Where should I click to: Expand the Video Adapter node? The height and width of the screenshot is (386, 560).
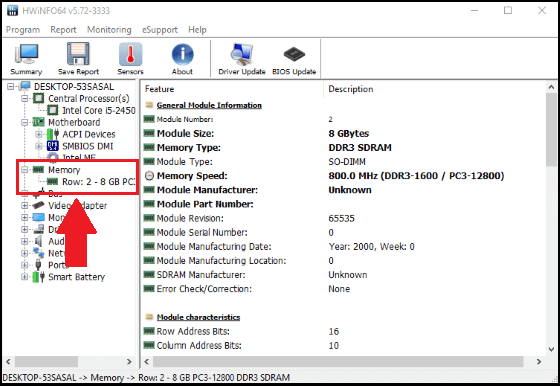click(x=24, y=206)
